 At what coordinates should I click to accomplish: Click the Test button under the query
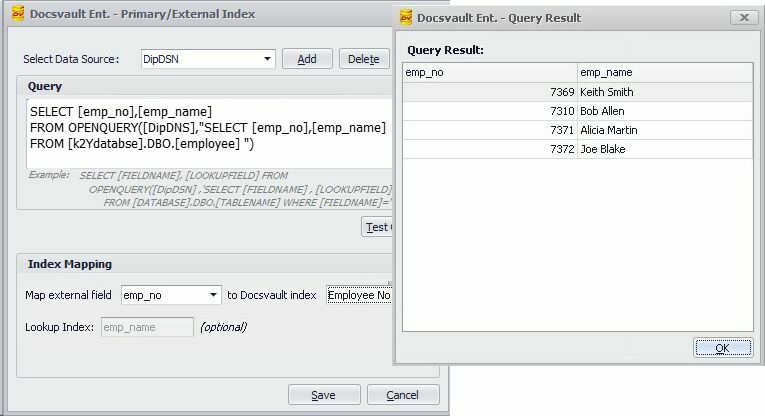[x=377, y=227]
